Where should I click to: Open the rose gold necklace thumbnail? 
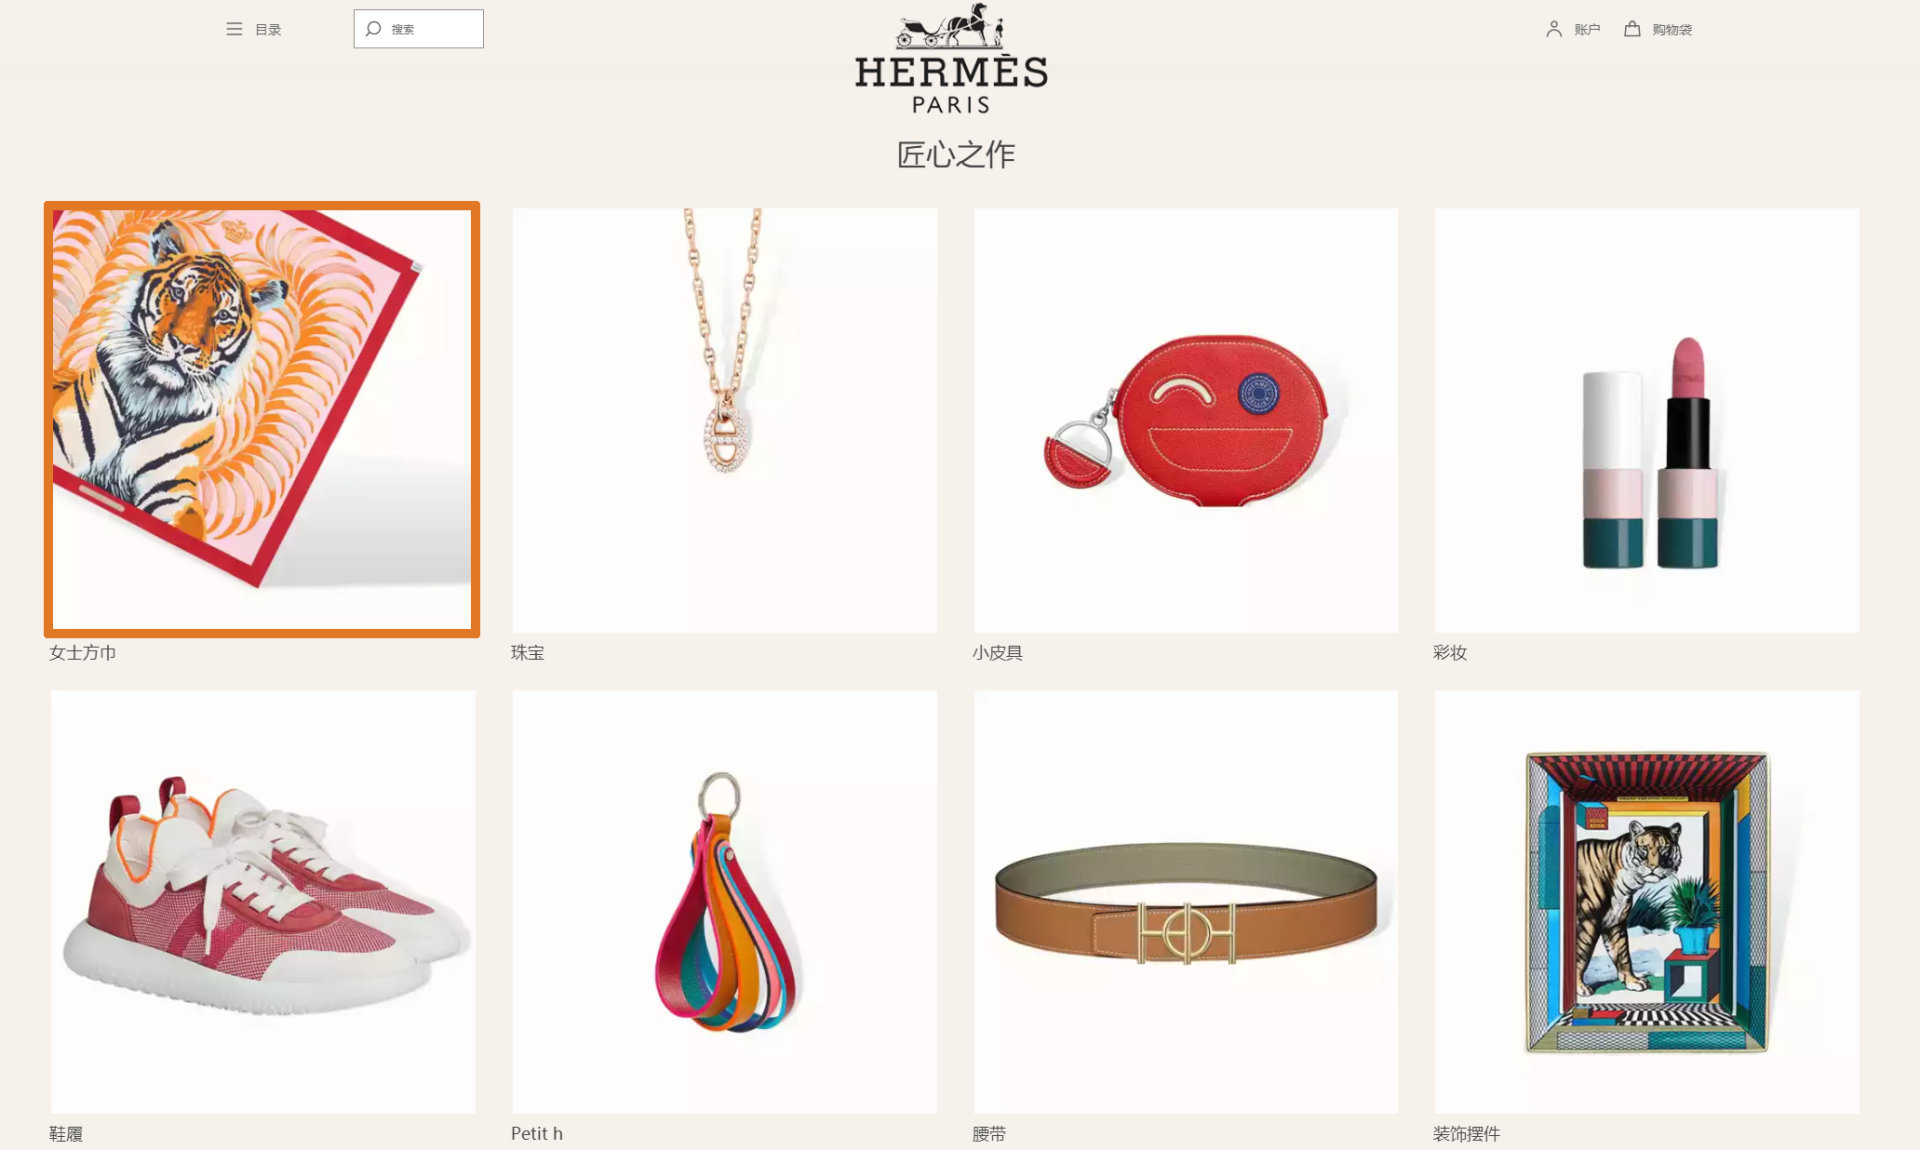click(x=725, y=420)
